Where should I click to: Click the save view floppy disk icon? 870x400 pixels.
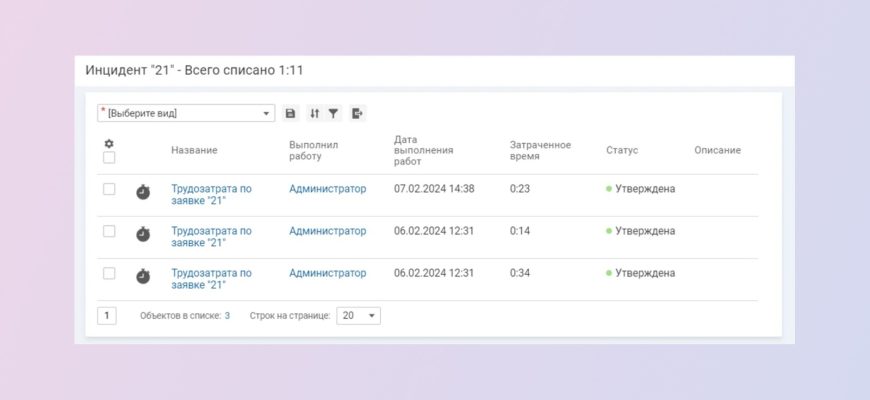tap(291, 114)
